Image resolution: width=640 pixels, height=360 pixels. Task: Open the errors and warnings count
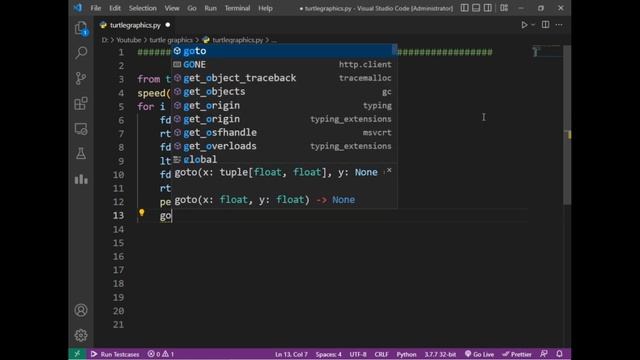(x=161, y=354)
